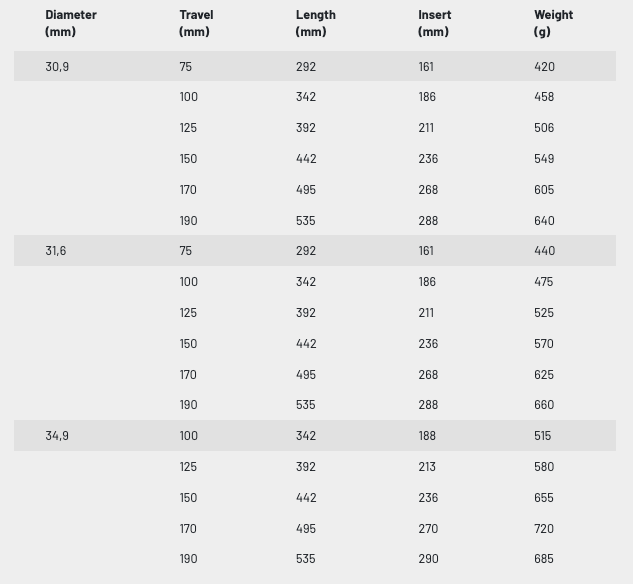Select the weight value 660
The width and height of the screenshot is (633, 584).
pos(544,405)
